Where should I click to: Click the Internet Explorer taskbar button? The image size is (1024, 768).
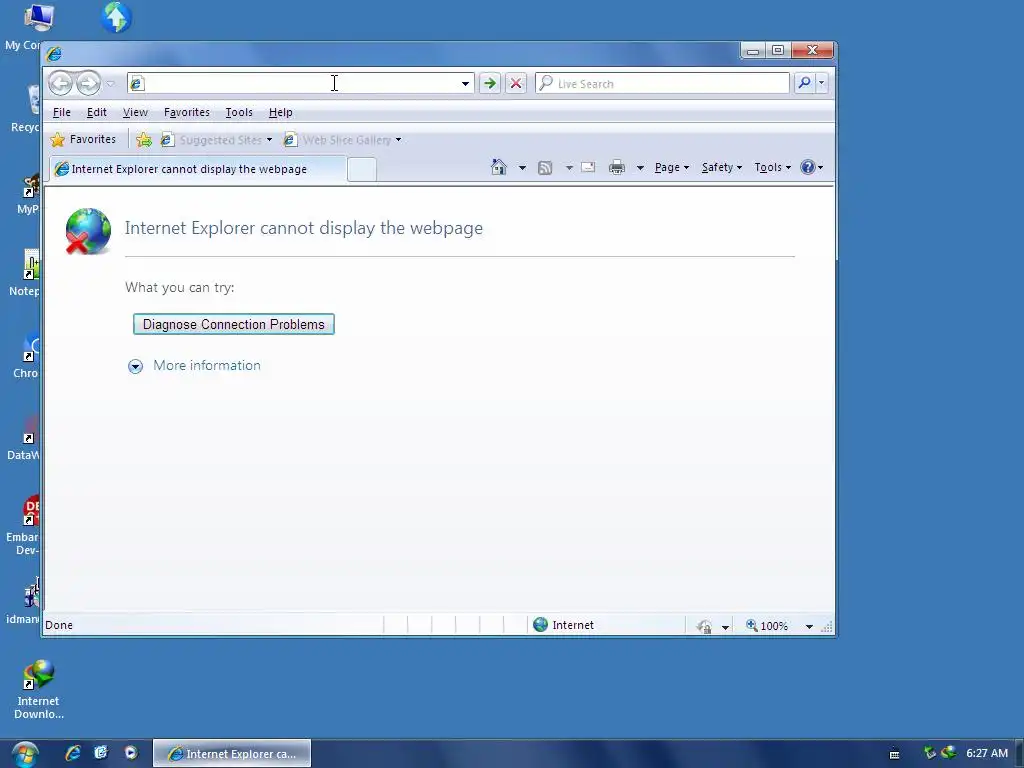[232, 754]
